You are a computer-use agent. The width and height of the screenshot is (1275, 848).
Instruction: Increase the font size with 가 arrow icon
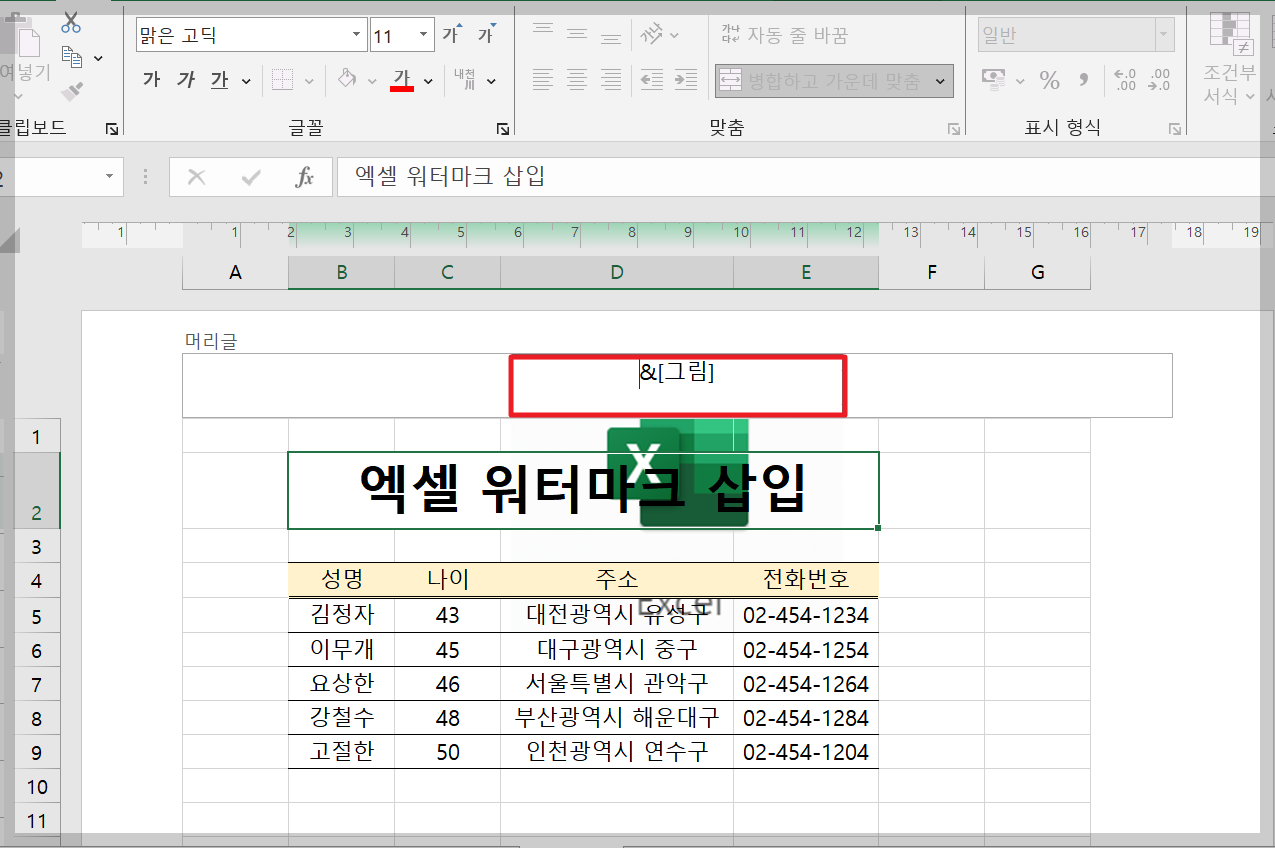[x=451, y=33]
